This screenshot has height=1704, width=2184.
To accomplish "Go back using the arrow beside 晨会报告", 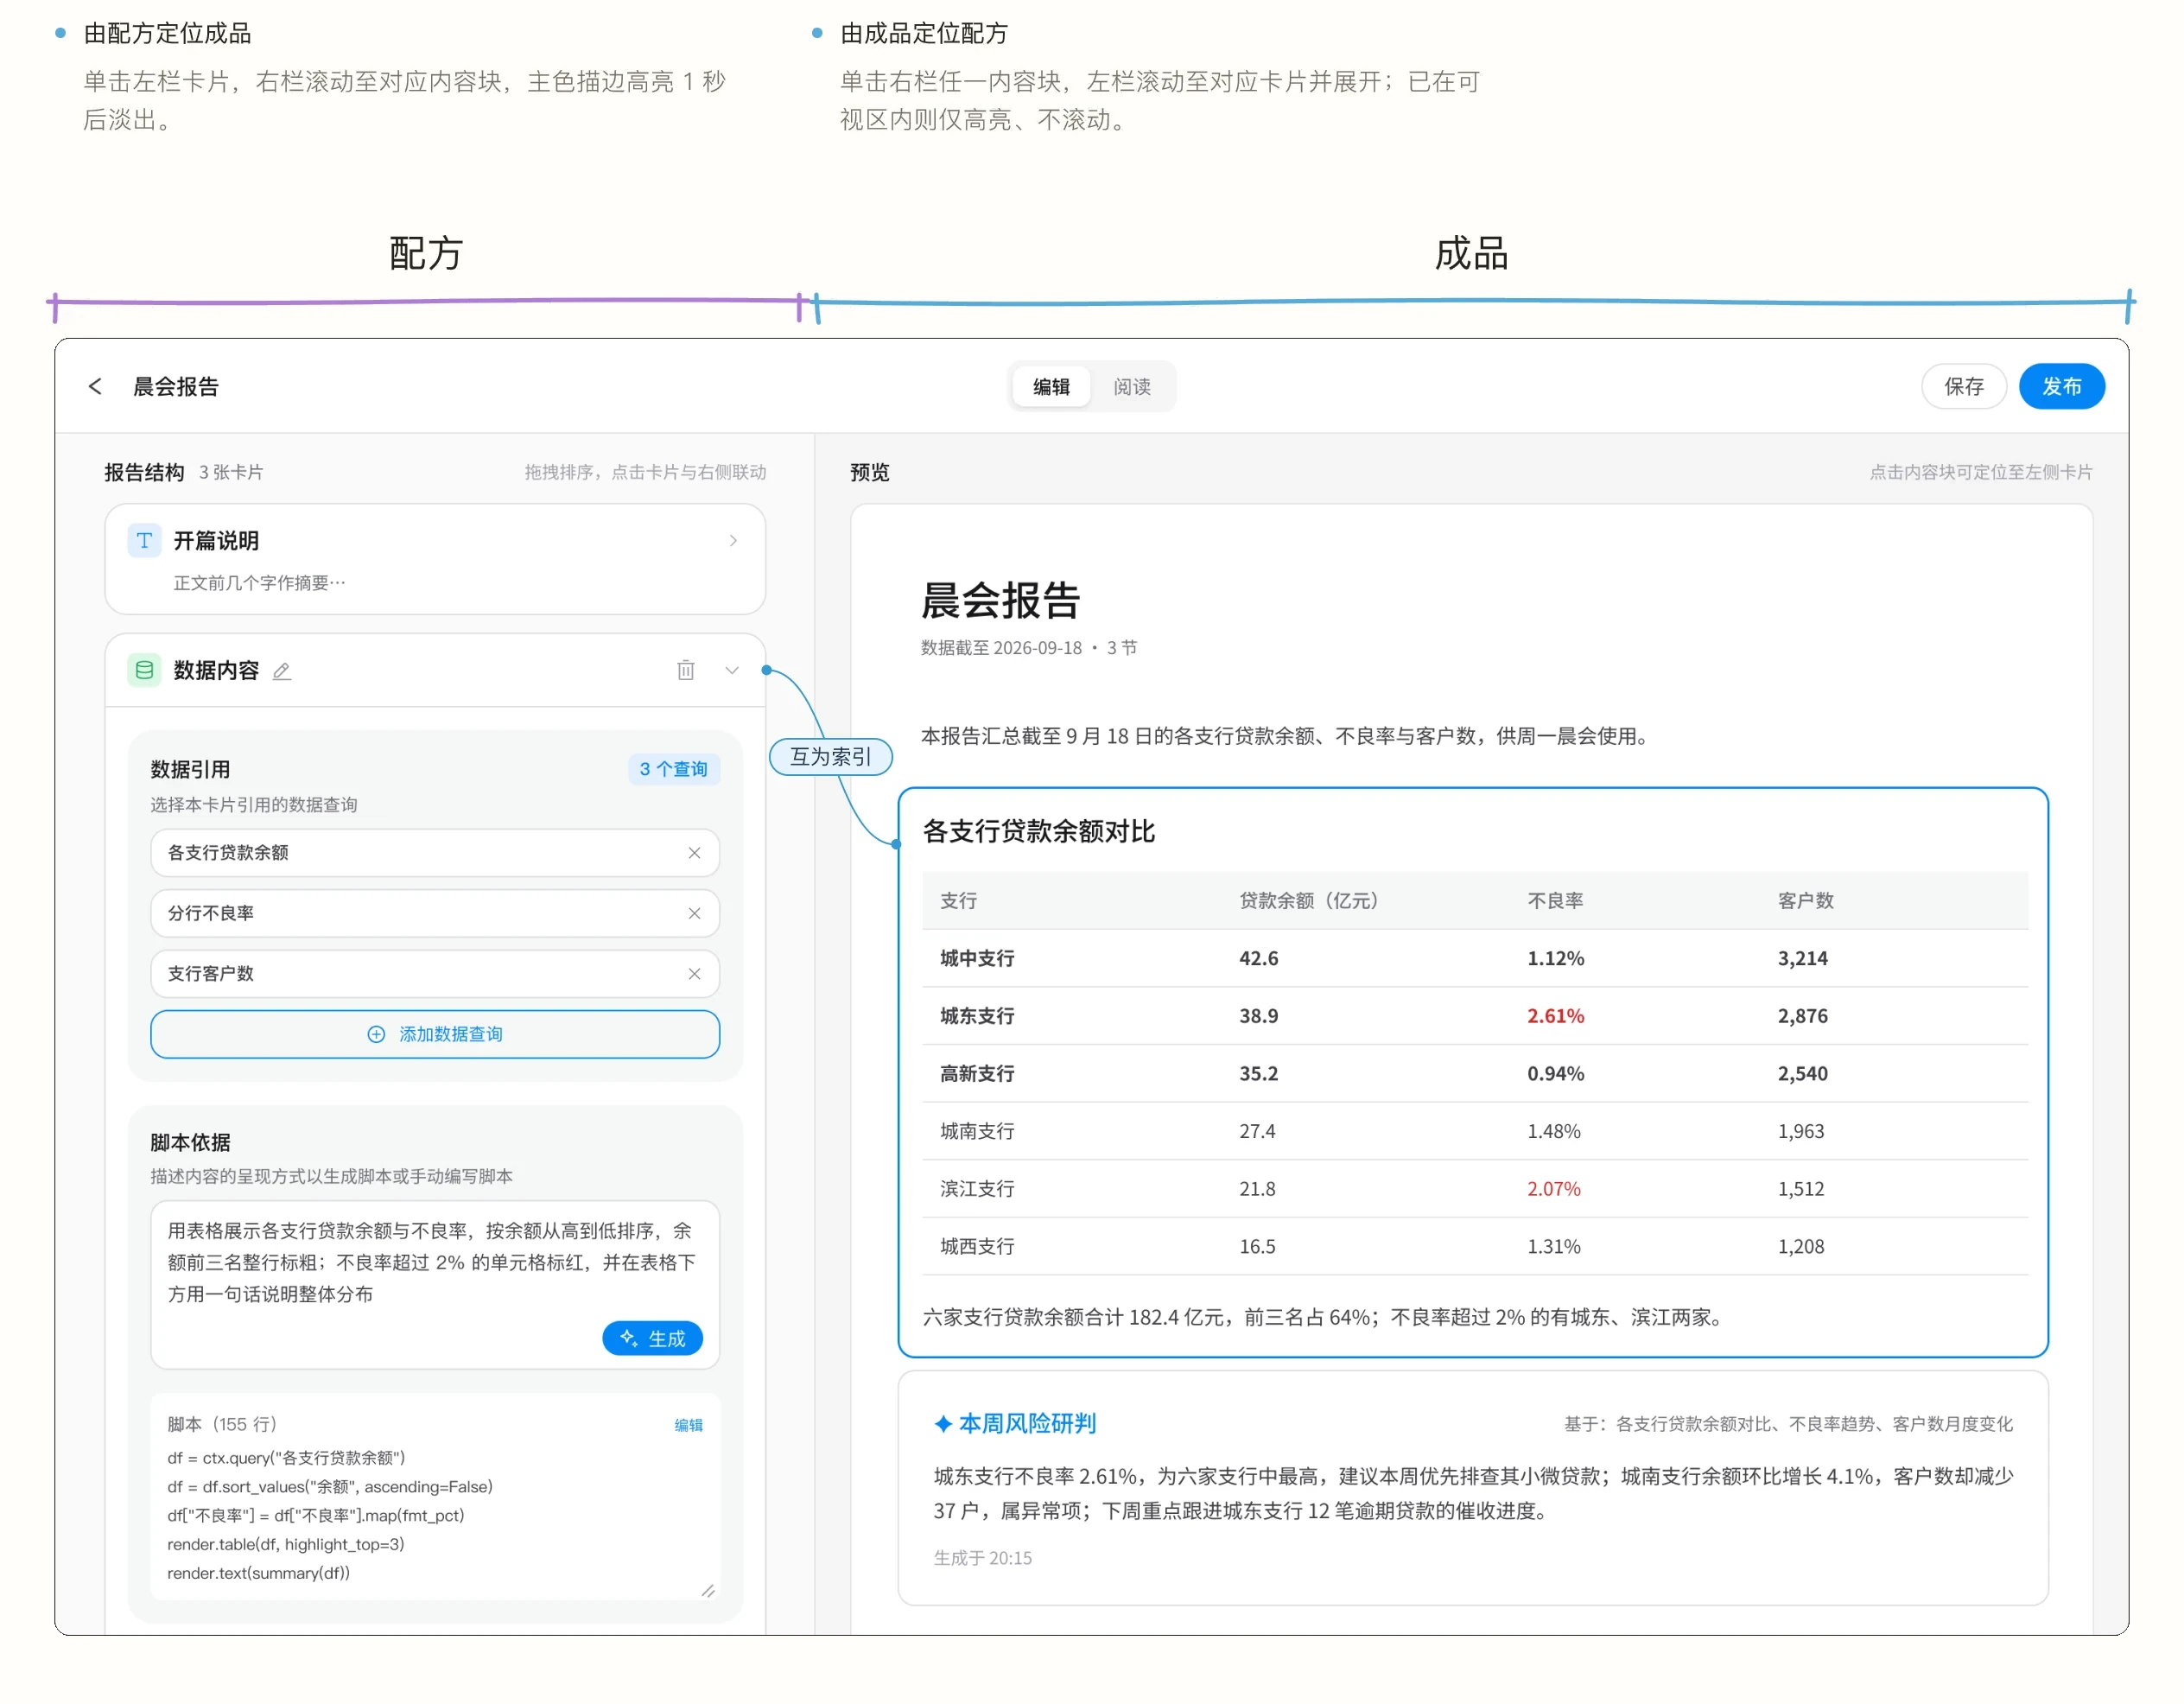I will click(x=95, y=386).
